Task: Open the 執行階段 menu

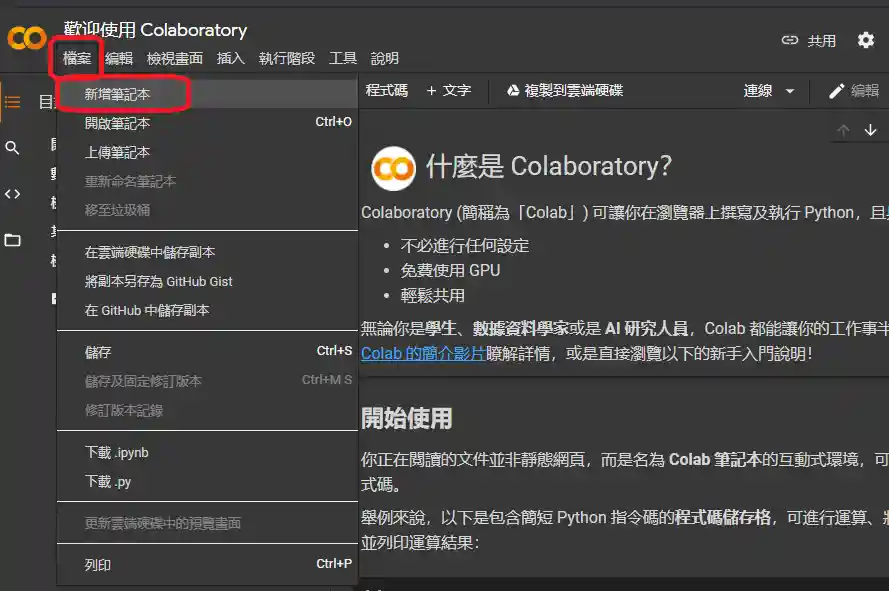Action: click(x=287, y=58)
